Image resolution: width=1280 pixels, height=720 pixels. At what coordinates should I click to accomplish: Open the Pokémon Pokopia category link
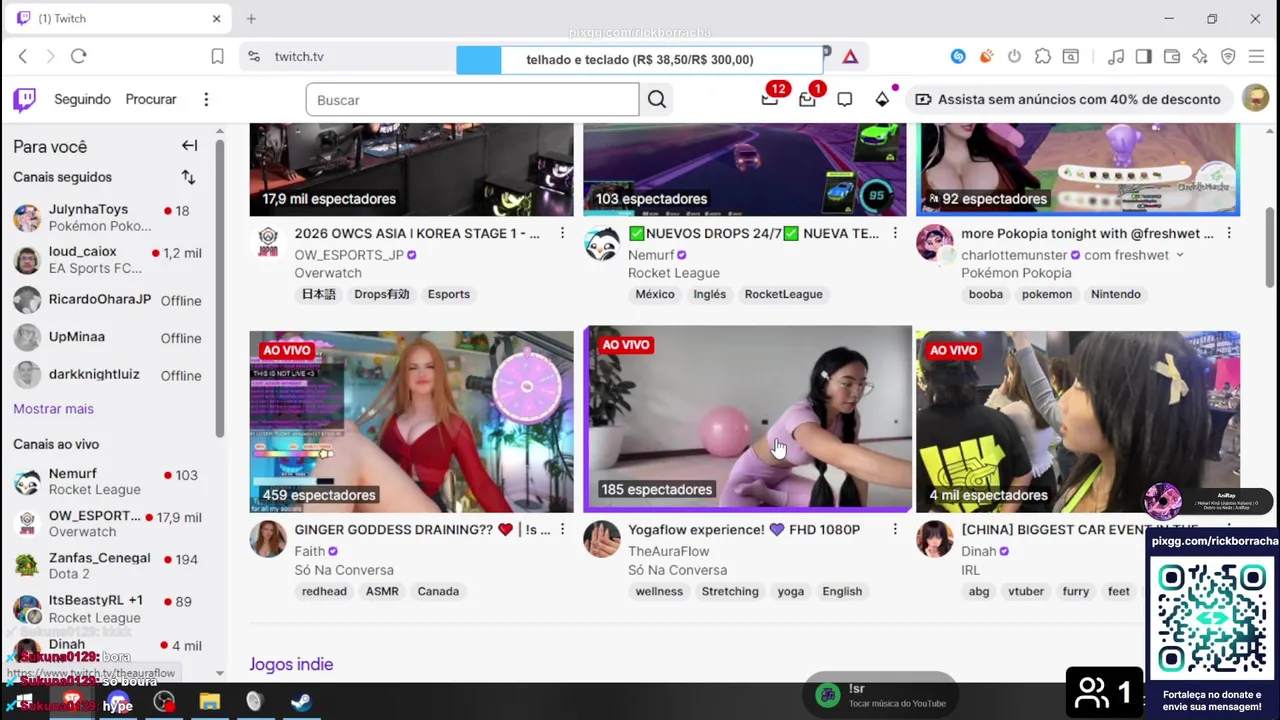tap(1016, 273)
